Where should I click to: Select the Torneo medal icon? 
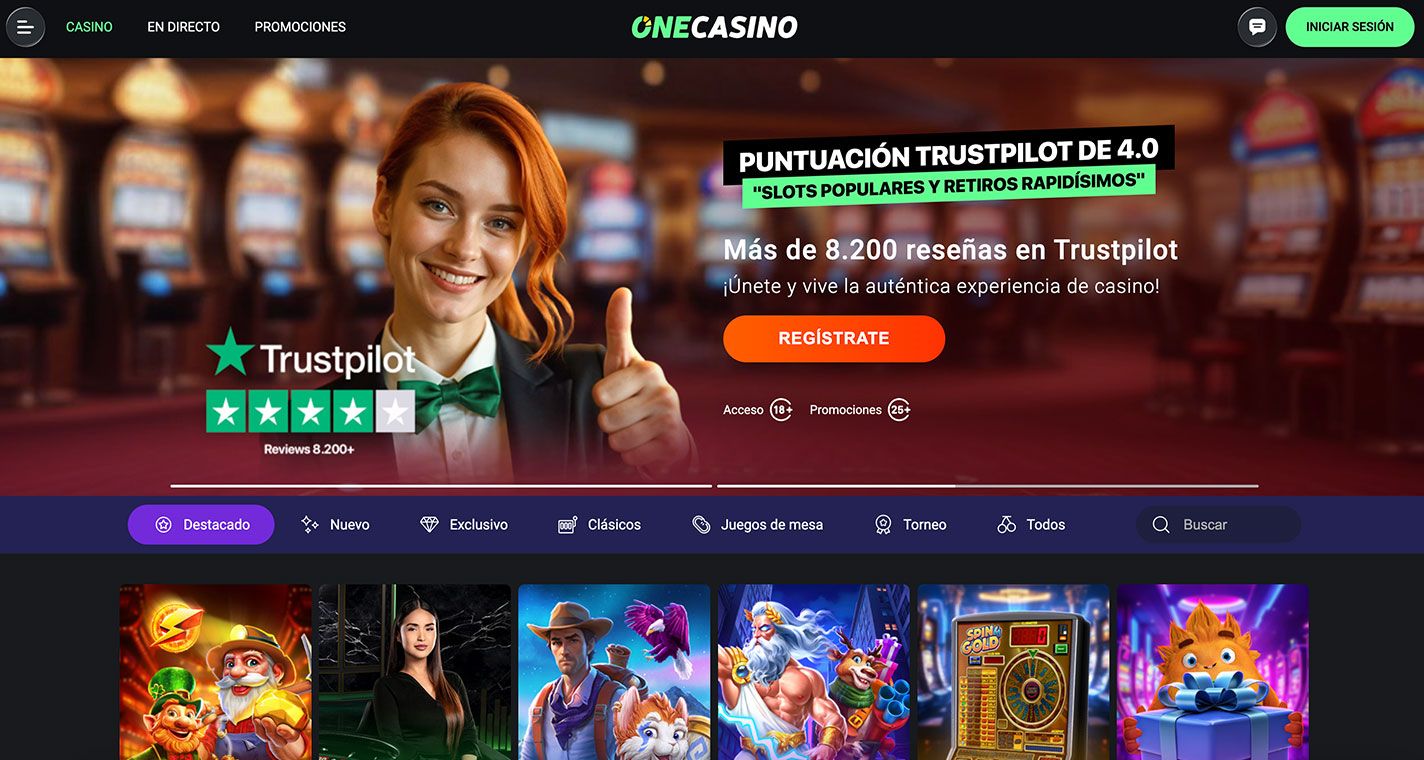(x=883, y=525)
